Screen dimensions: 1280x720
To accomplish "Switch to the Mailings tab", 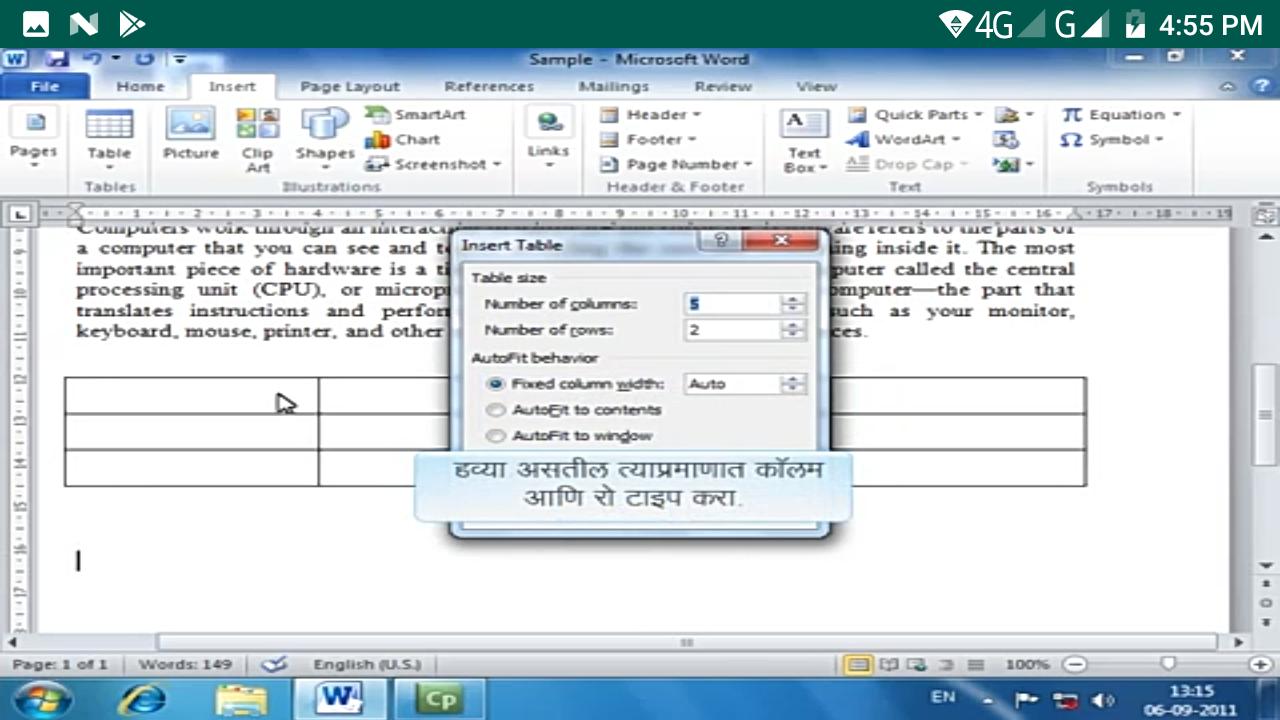I will (613, 86).
